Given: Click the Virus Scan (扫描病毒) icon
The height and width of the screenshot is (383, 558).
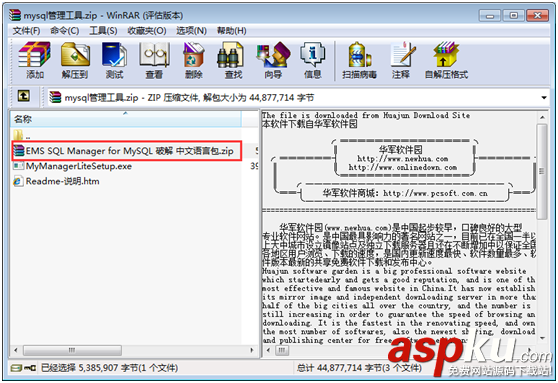Looking at the screenshot, I should (x=359, y=59).
